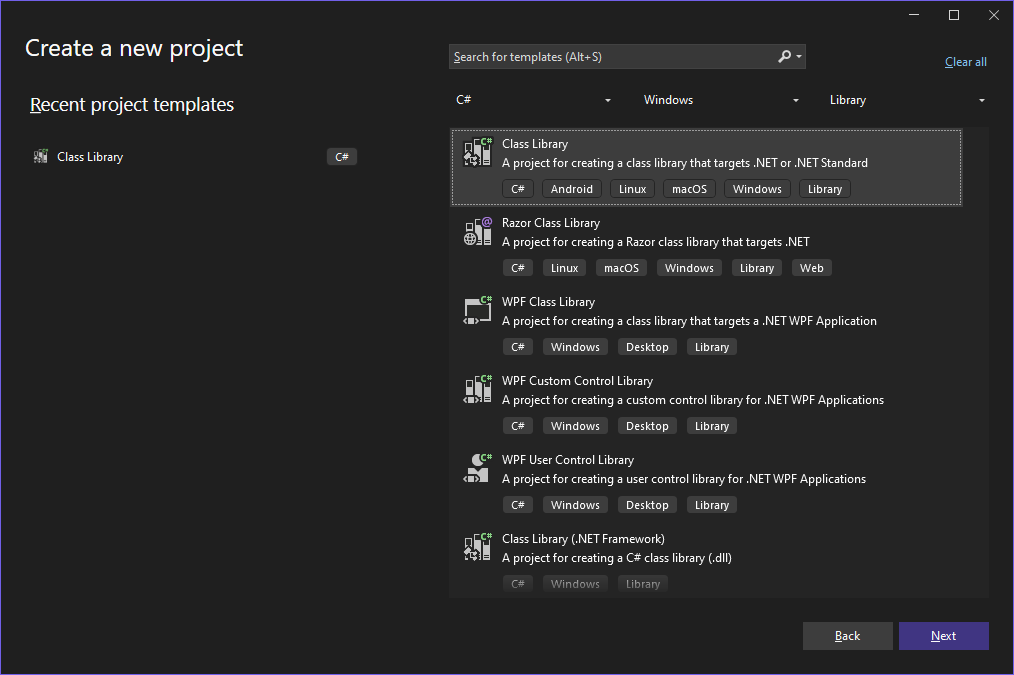
Task: Minimize the dialog window
Action: click(x=914, y=15)
